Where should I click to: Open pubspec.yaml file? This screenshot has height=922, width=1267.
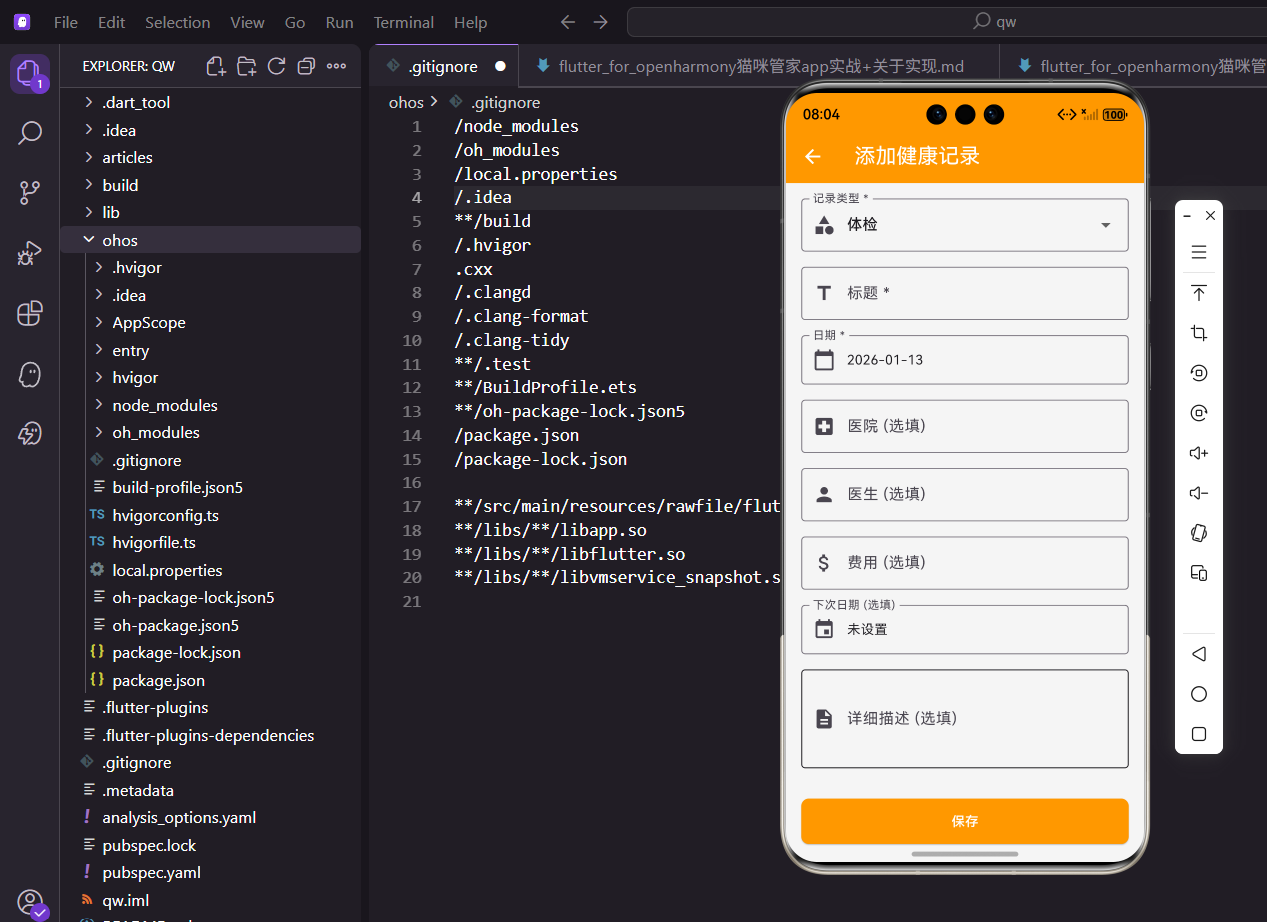[x=151, y=872]
